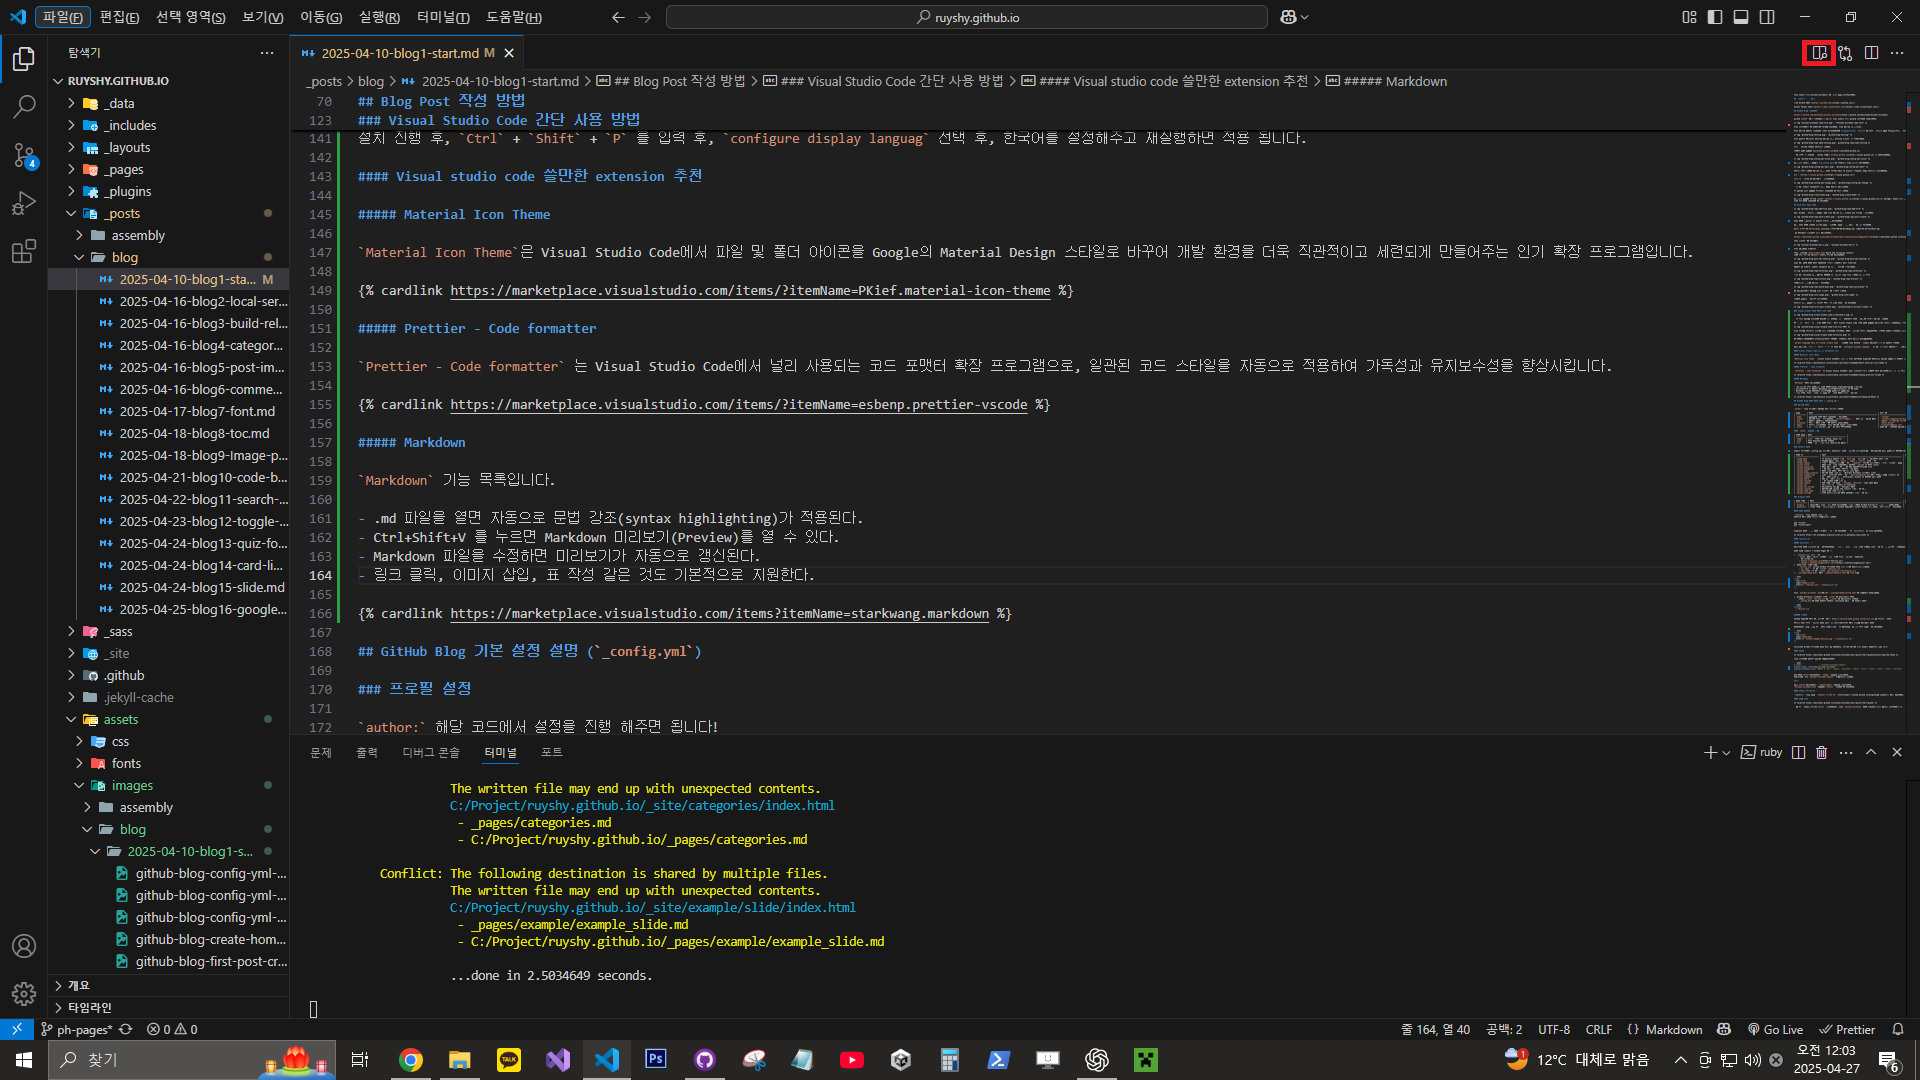Image resolution: width=1920 pixels, height=1080 pixels.
Task: Toggle the secondary side bar visibility
Action: 1767,17
